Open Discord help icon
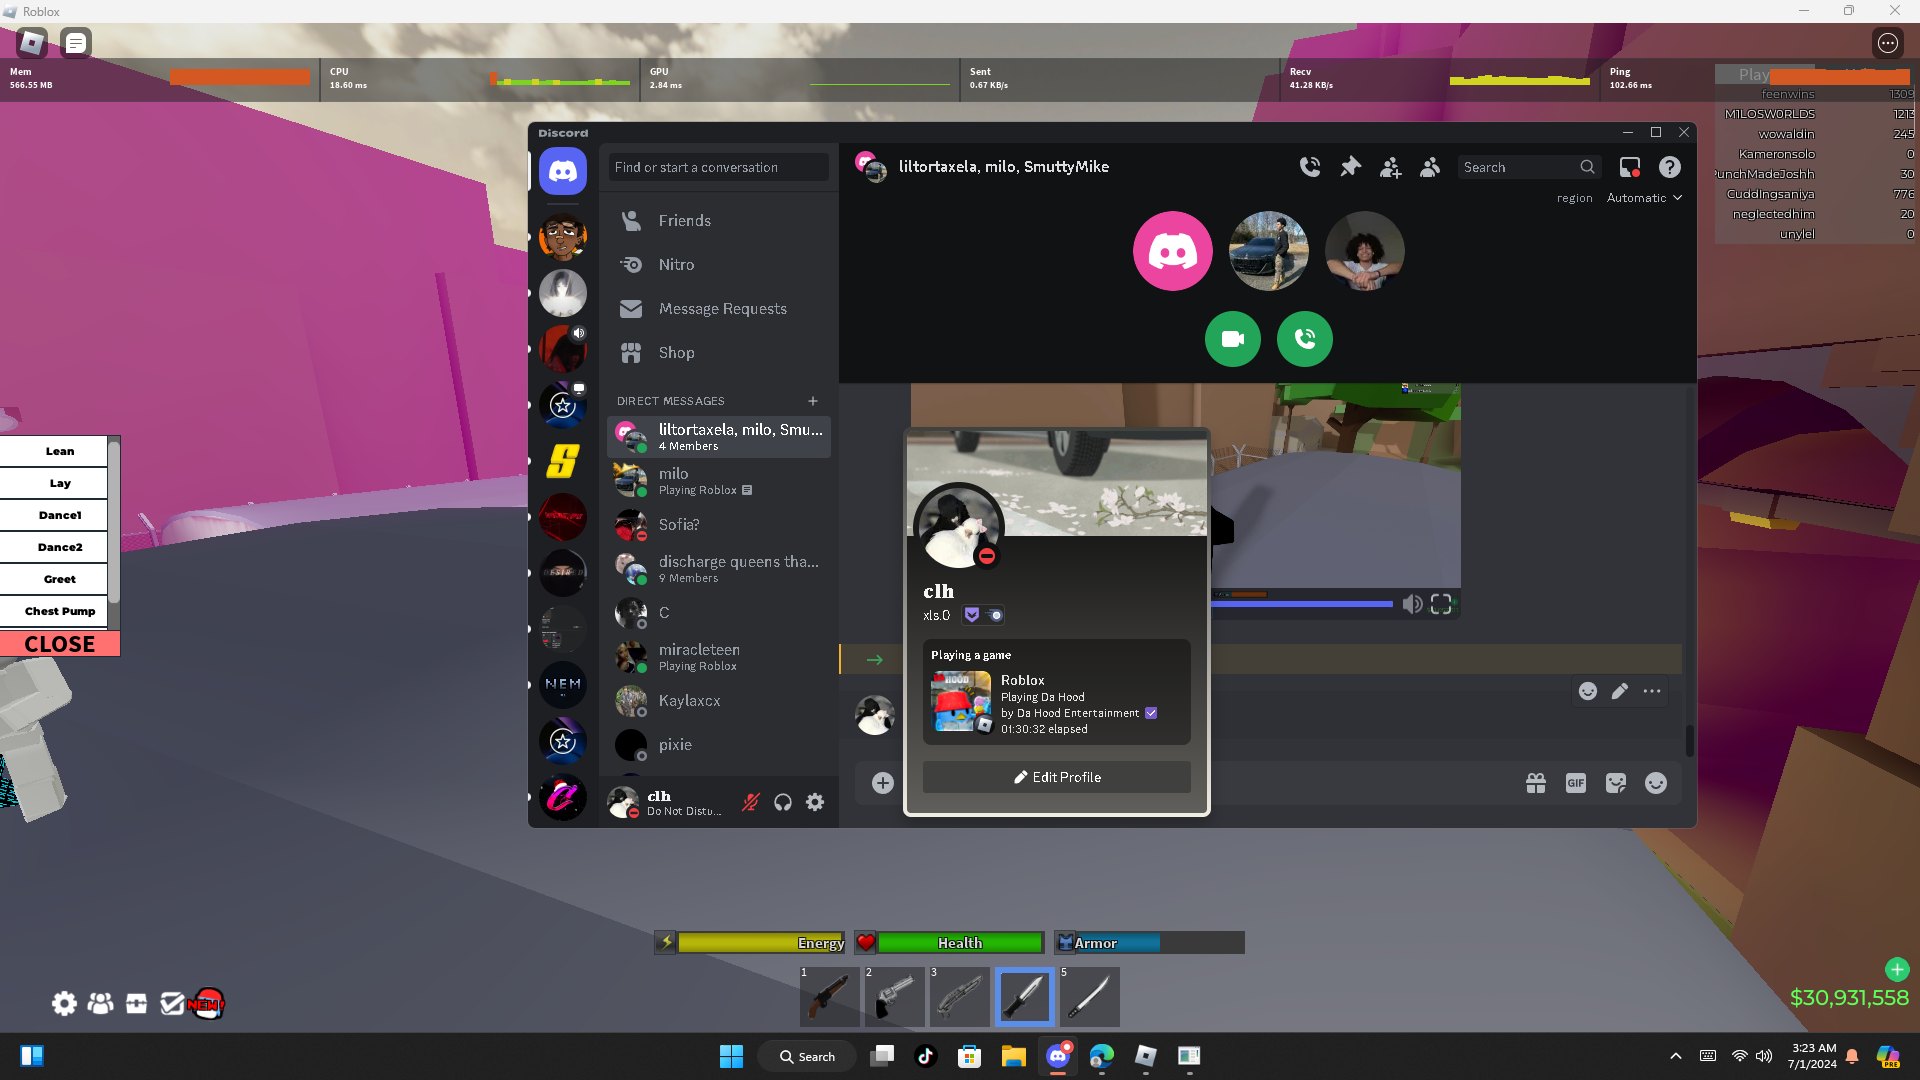 (x=1670, y=167)
